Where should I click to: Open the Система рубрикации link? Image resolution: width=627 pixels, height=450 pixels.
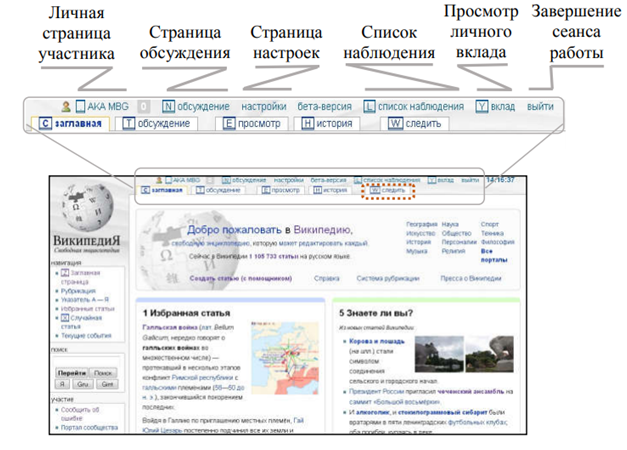(x=388, y=278)
